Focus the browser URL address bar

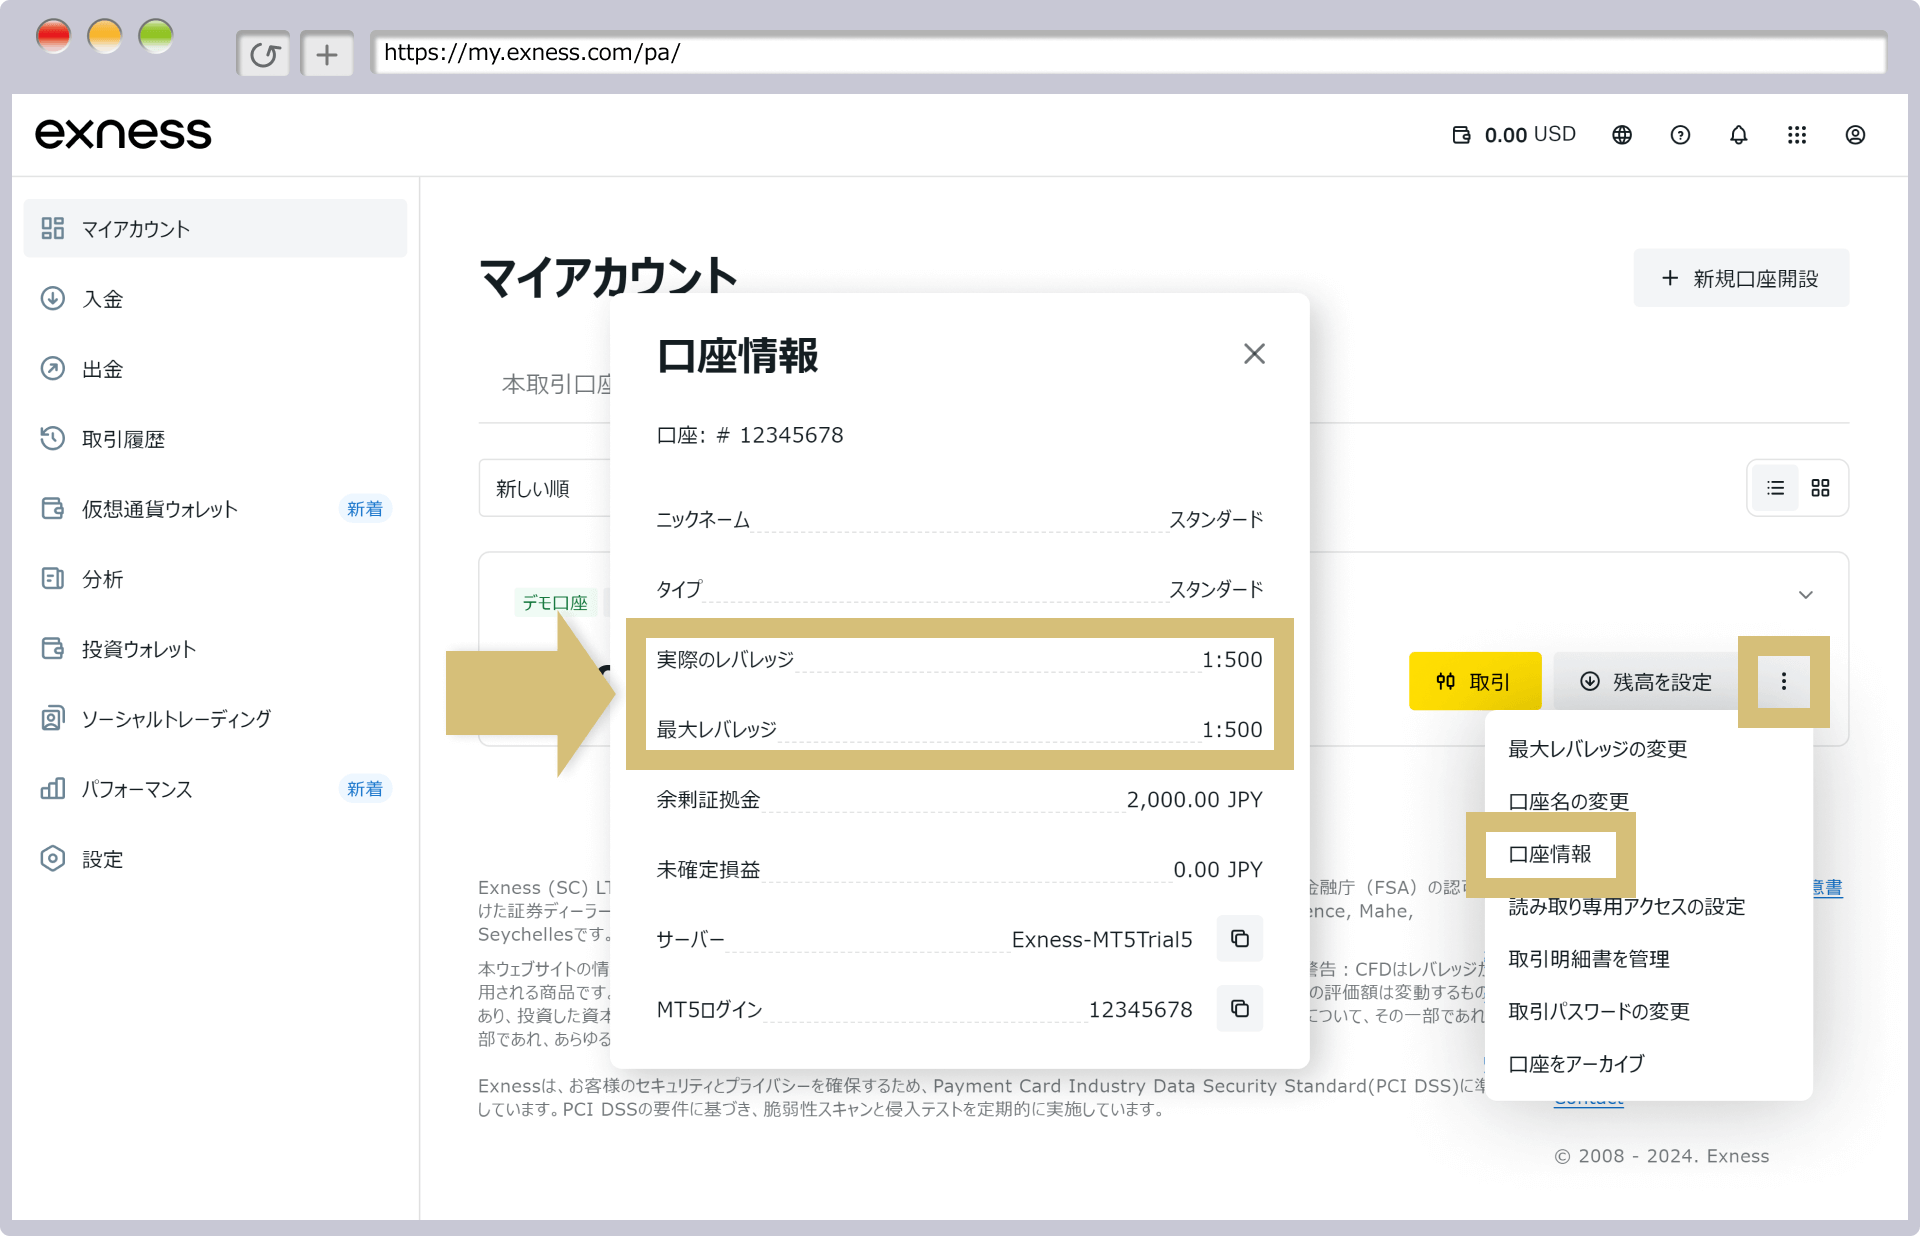pyautogui.click(x=1128, y=53)
